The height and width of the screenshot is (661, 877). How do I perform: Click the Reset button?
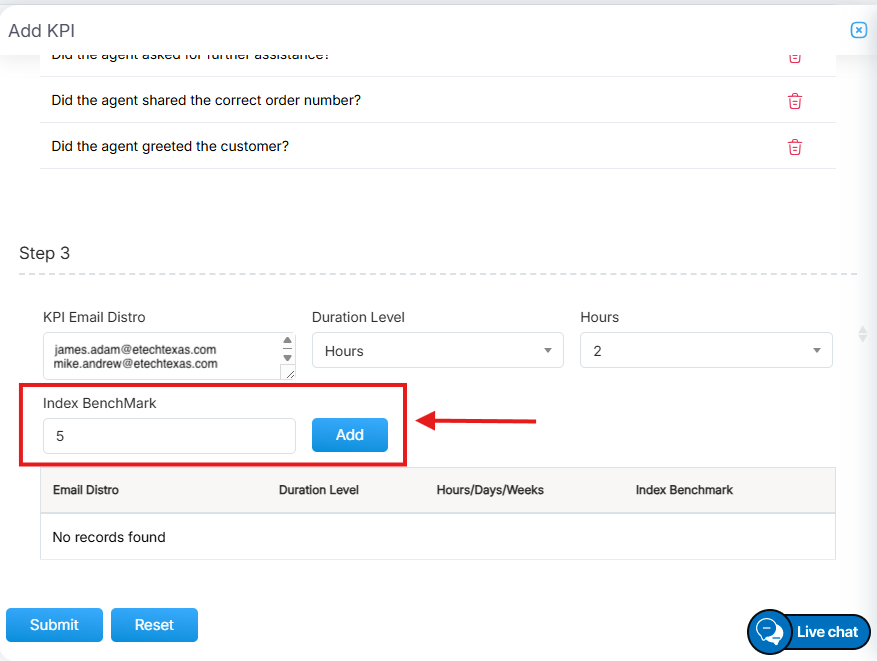click(x=154, y=625)
